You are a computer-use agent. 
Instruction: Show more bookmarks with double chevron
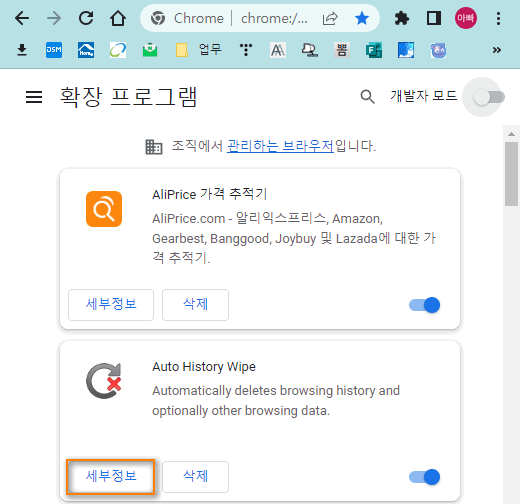[497, 50]
